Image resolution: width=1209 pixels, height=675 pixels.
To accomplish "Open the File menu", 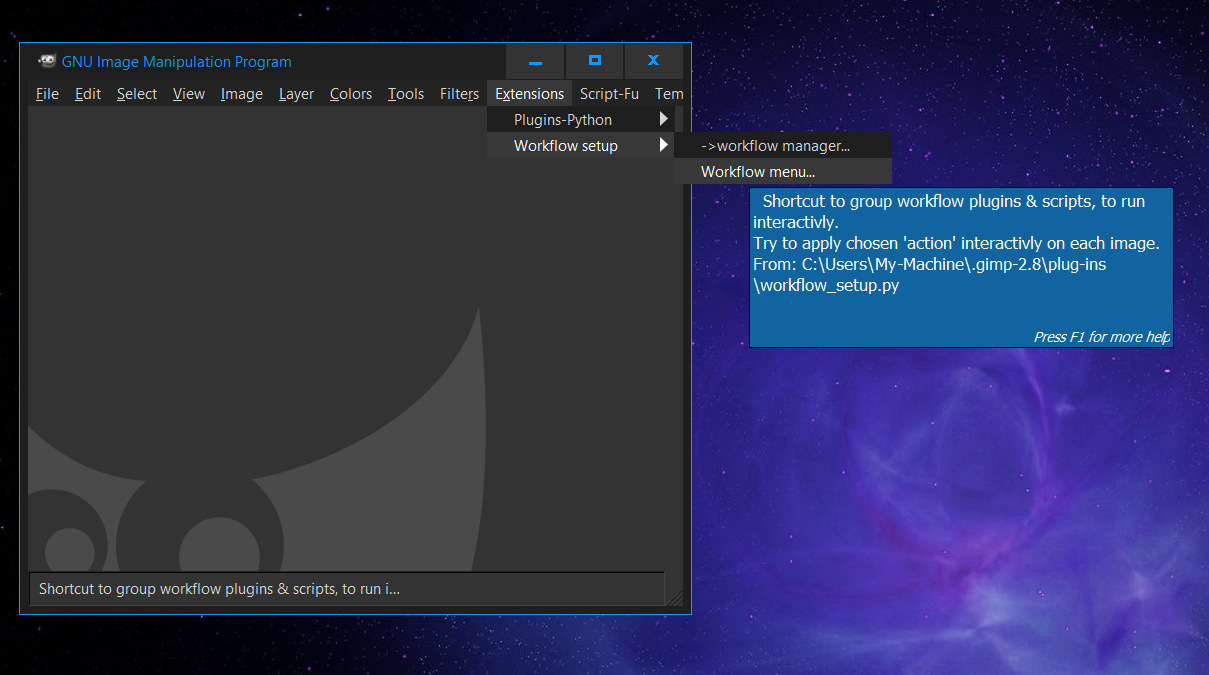I will tap(47, 94).
